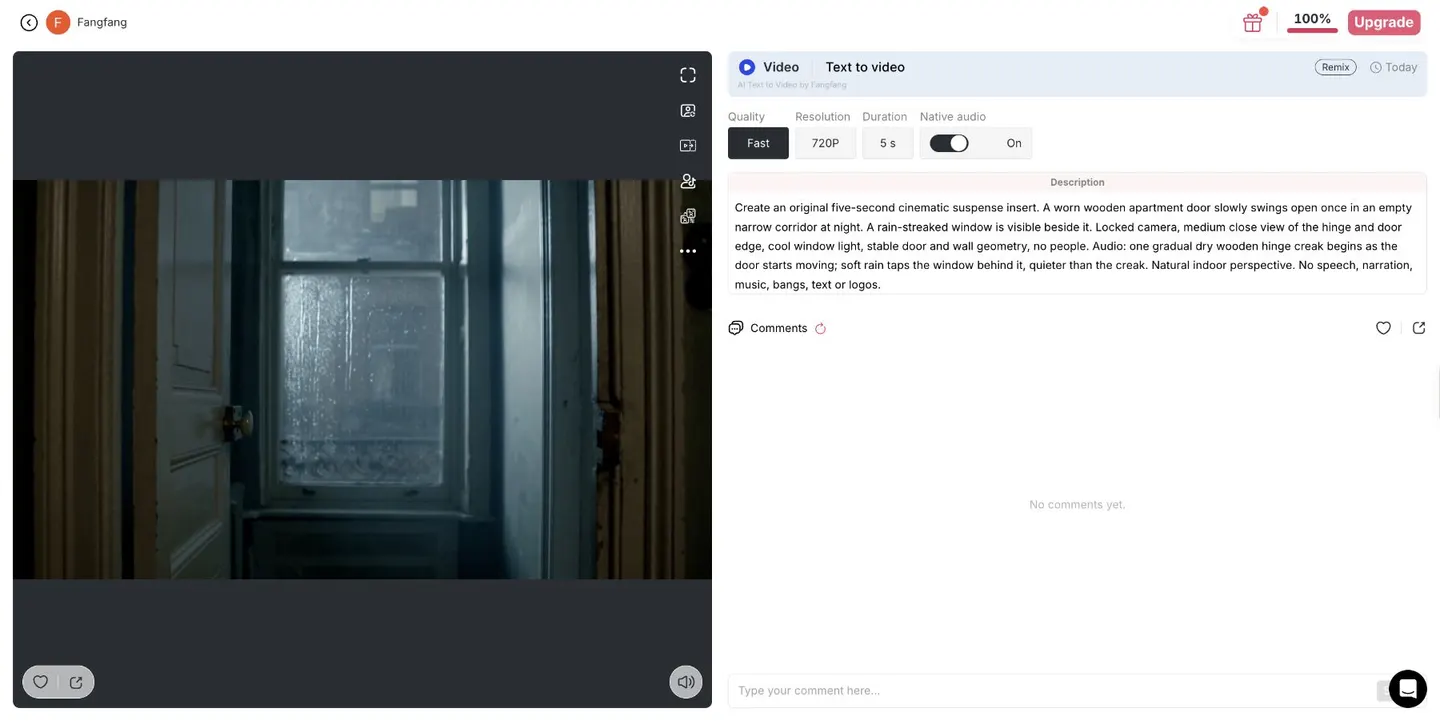Open the image-to-video icon above the dots
Screen dimensions: 1440x721
click(688, 216)
